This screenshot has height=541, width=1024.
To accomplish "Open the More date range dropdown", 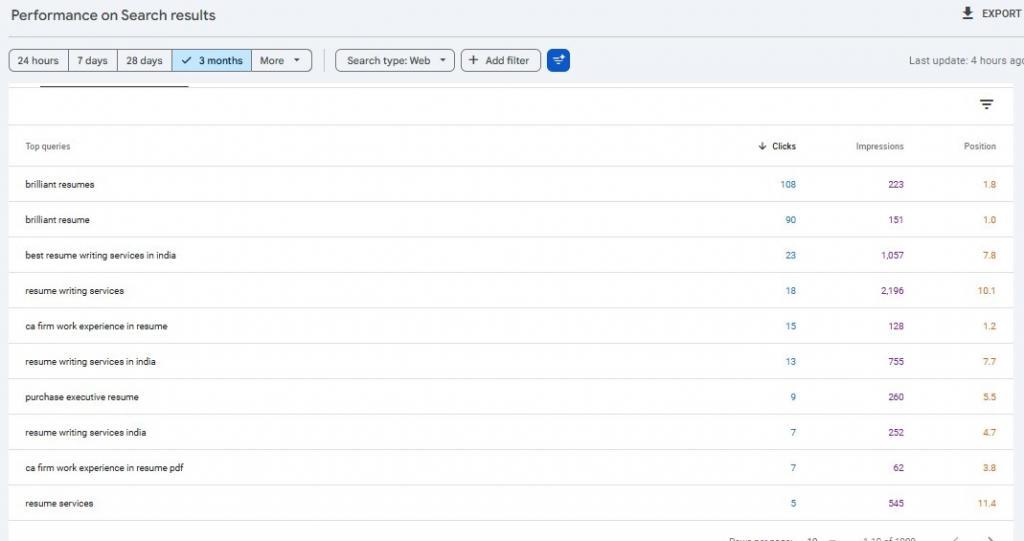I will pyautogui.click(x=281, y=60).
